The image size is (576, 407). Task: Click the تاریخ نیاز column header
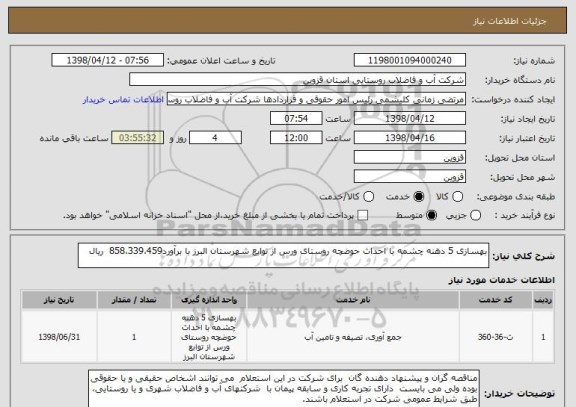pos(59,300)
